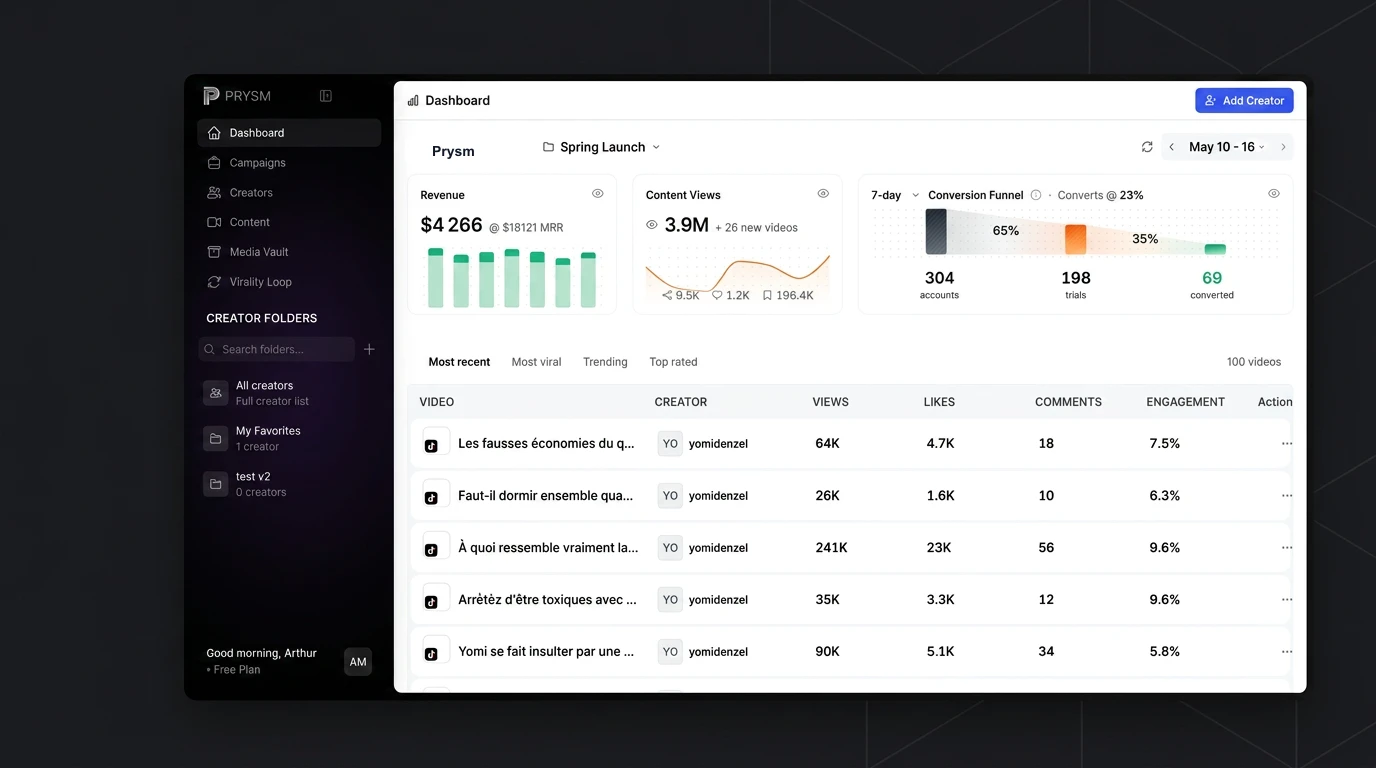Viewport: 1376px width, 768px height.
Task: Click the likes heart icon showing 1.2K
Action: 717,296
